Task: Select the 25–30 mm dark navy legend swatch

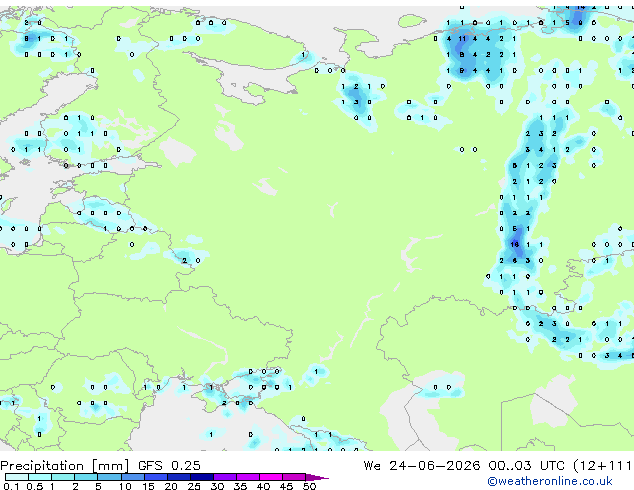Action: click(202, 477)
